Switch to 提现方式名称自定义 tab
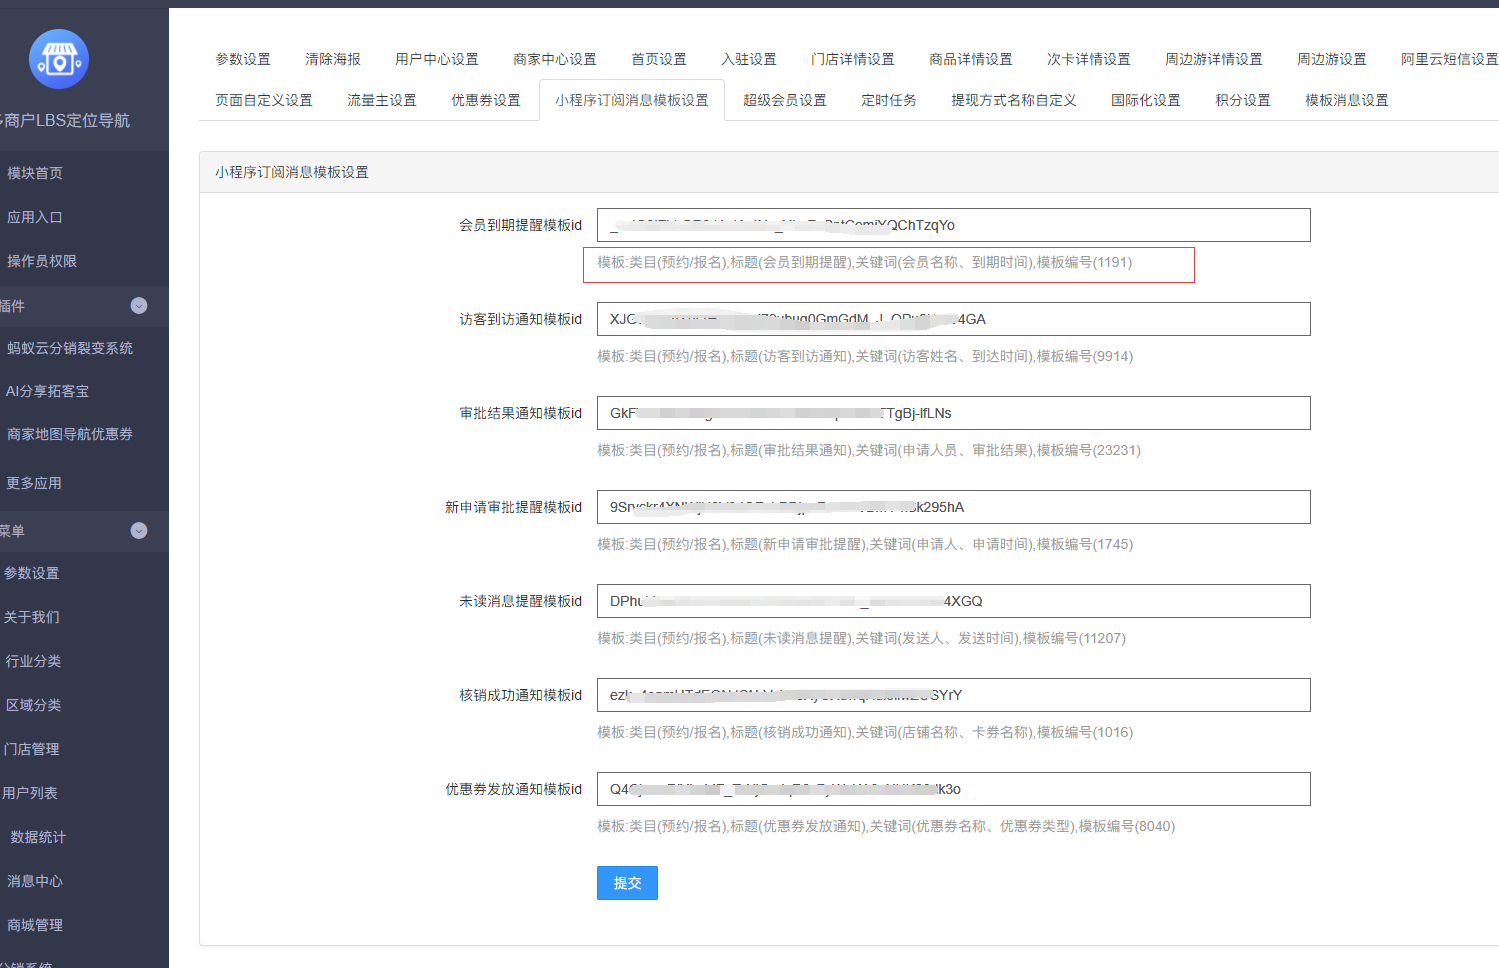This screenshot has height=968, width=1499. pos(1014,100)
